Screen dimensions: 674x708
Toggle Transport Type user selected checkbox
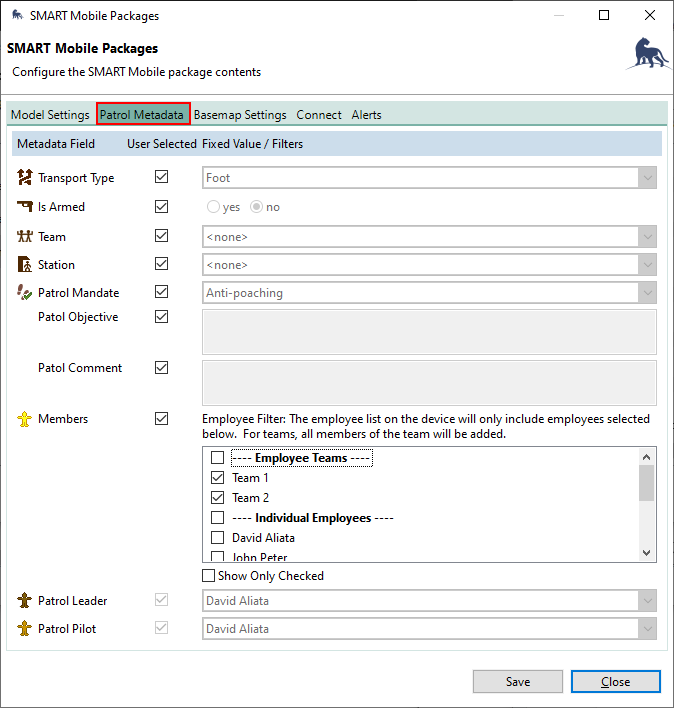point(162,178)
